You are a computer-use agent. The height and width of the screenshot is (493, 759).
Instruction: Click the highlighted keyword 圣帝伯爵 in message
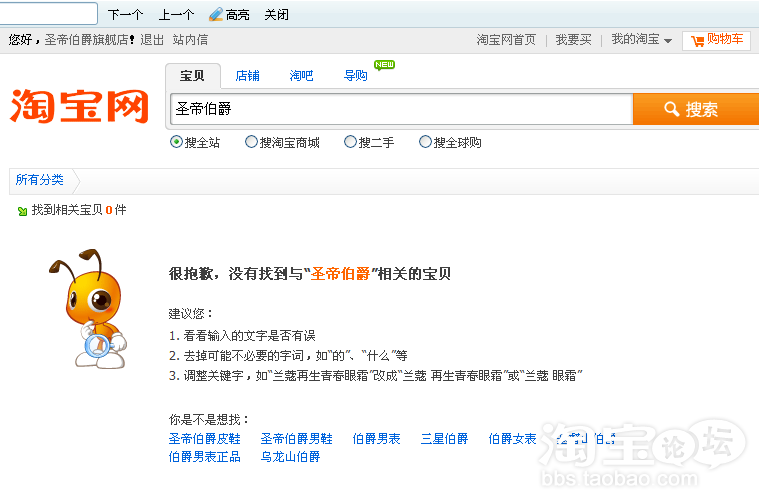pos(340,274)
